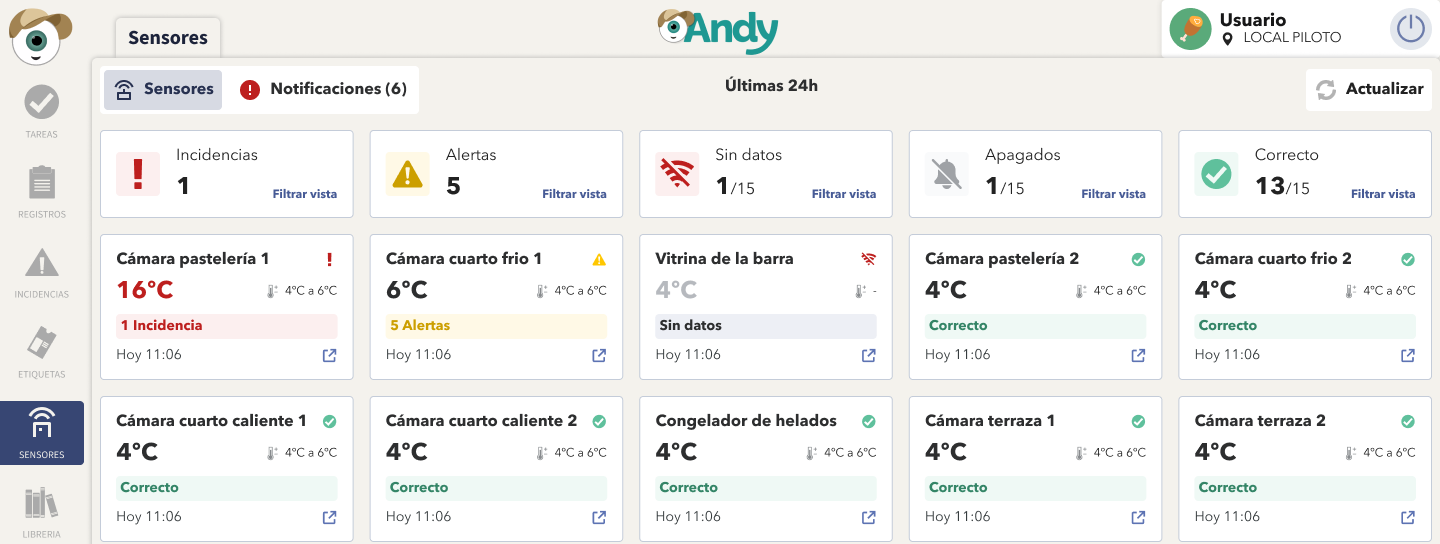Select the Sensores view tab
1440x544 pixels.
tap(163, 89)
